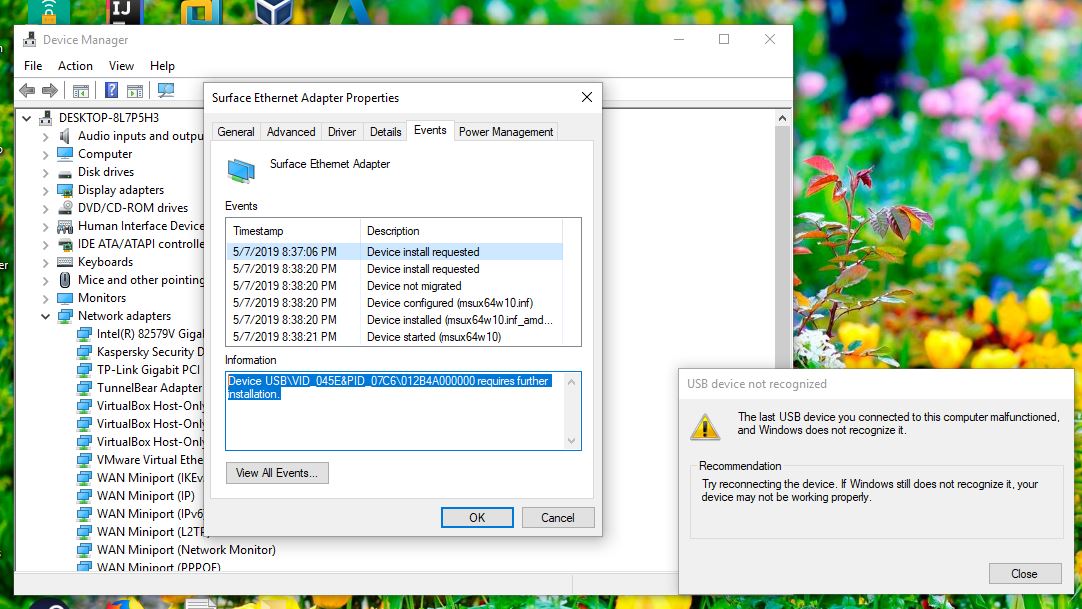Select the 8:37:06 PM Device install requested event
Image resolution: width=1082 pixels, height=609 pixels.
point(395,252)
